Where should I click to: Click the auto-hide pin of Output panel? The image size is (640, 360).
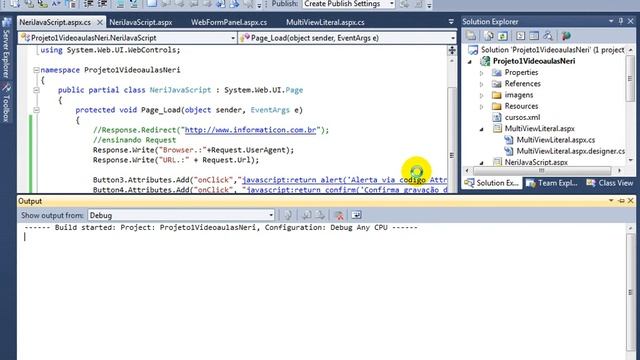coord(621,201)
